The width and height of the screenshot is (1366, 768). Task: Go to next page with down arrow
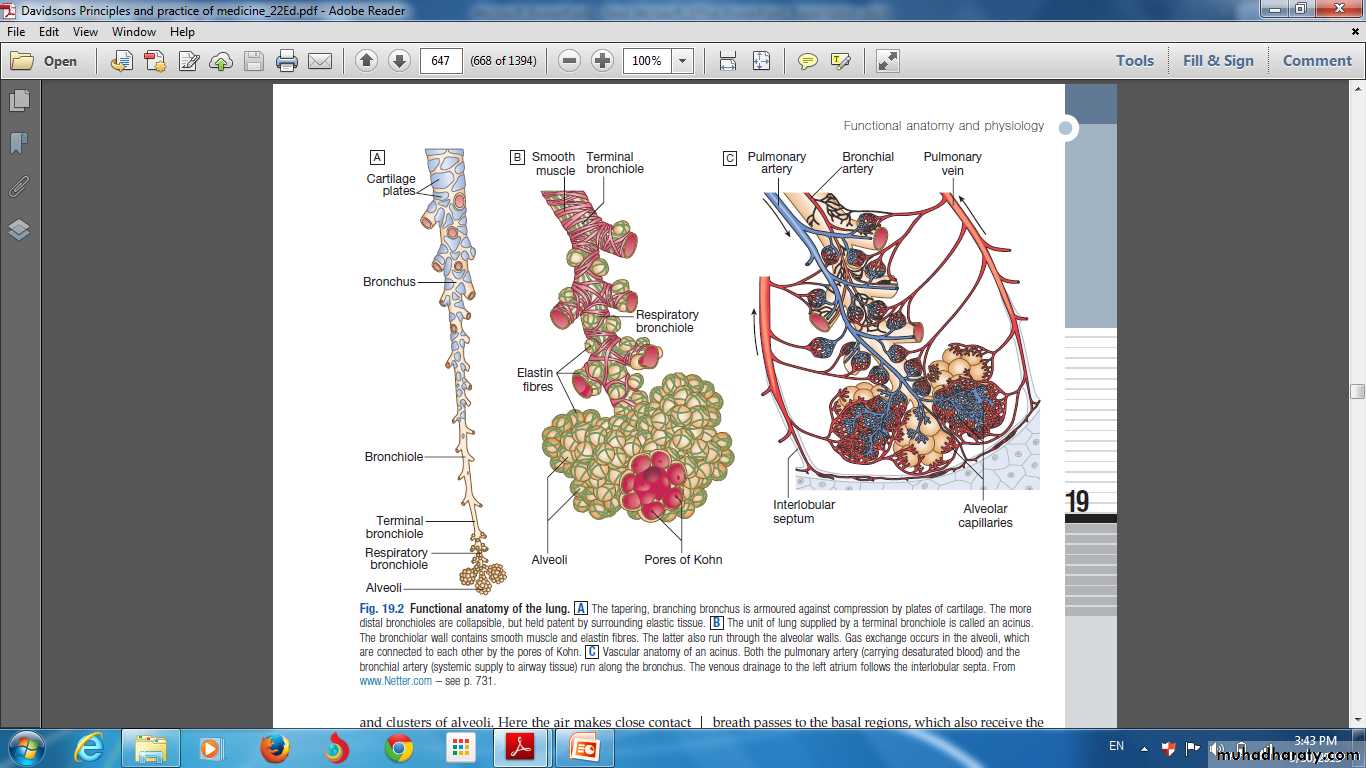pos(399,61)
